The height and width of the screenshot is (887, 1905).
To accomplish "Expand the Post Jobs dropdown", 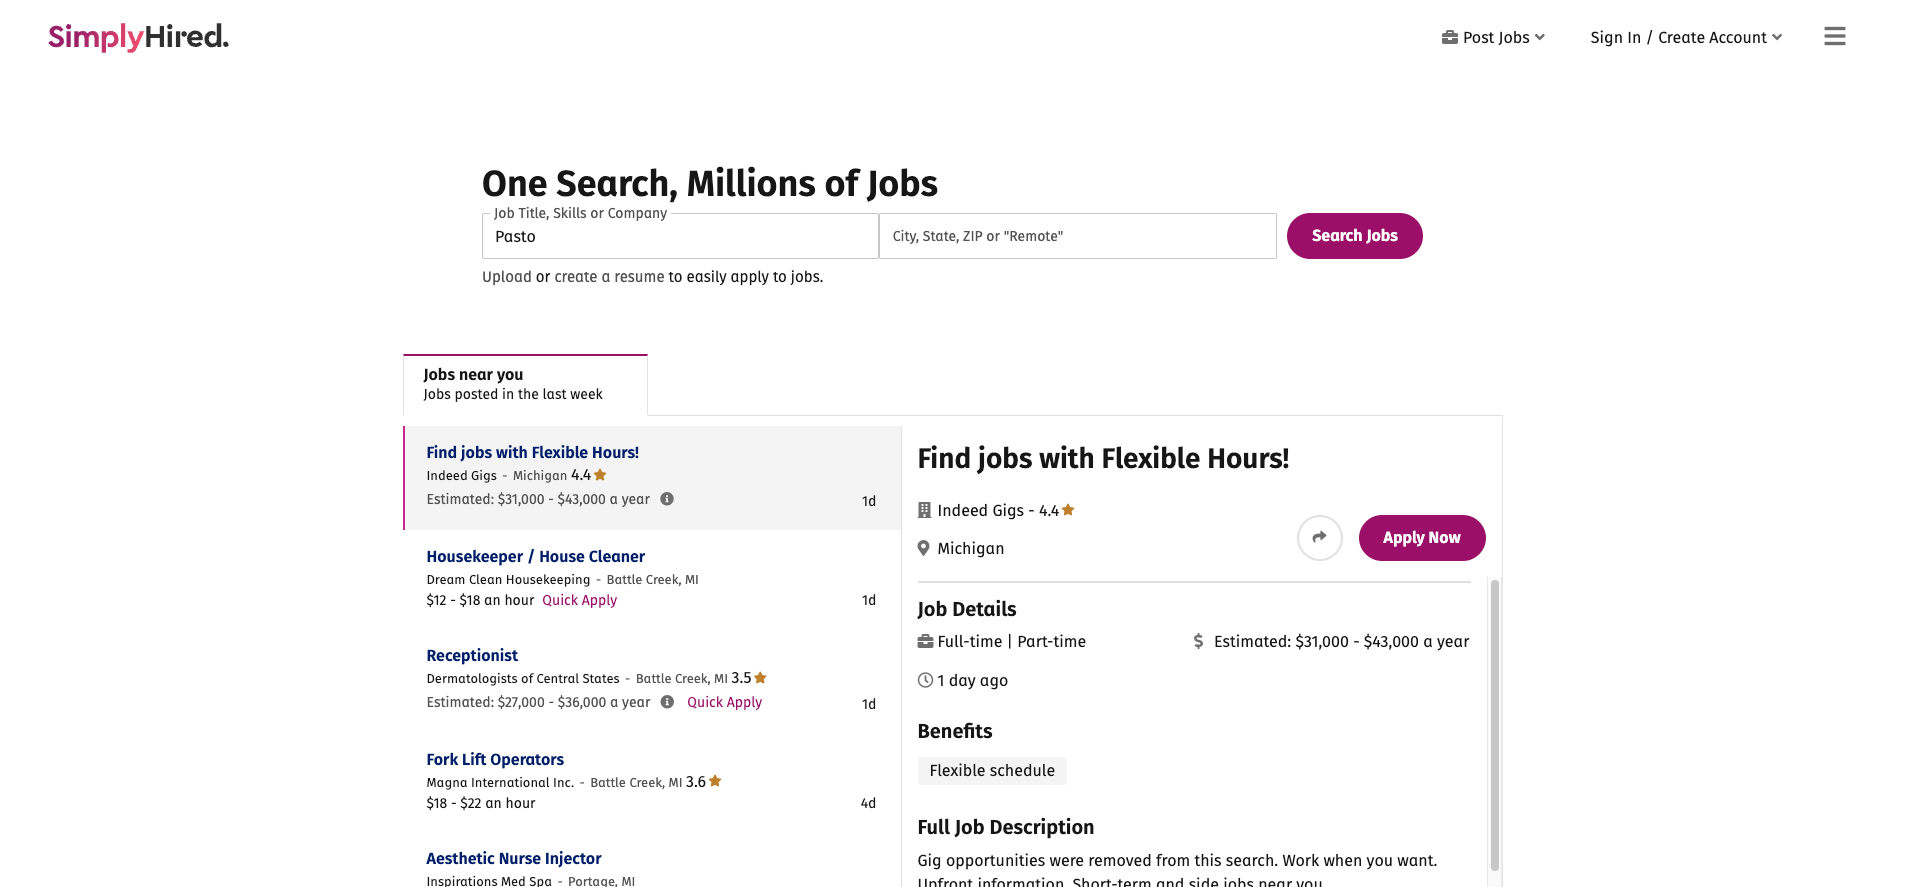I will 1495,37.
